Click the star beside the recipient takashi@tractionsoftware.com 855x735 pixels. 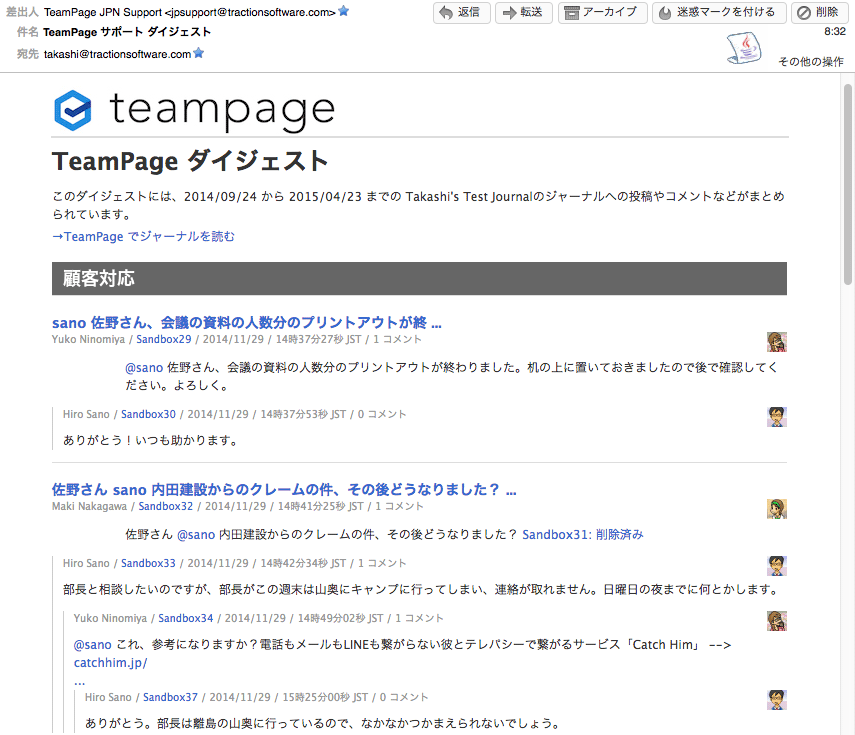(198, 53)
